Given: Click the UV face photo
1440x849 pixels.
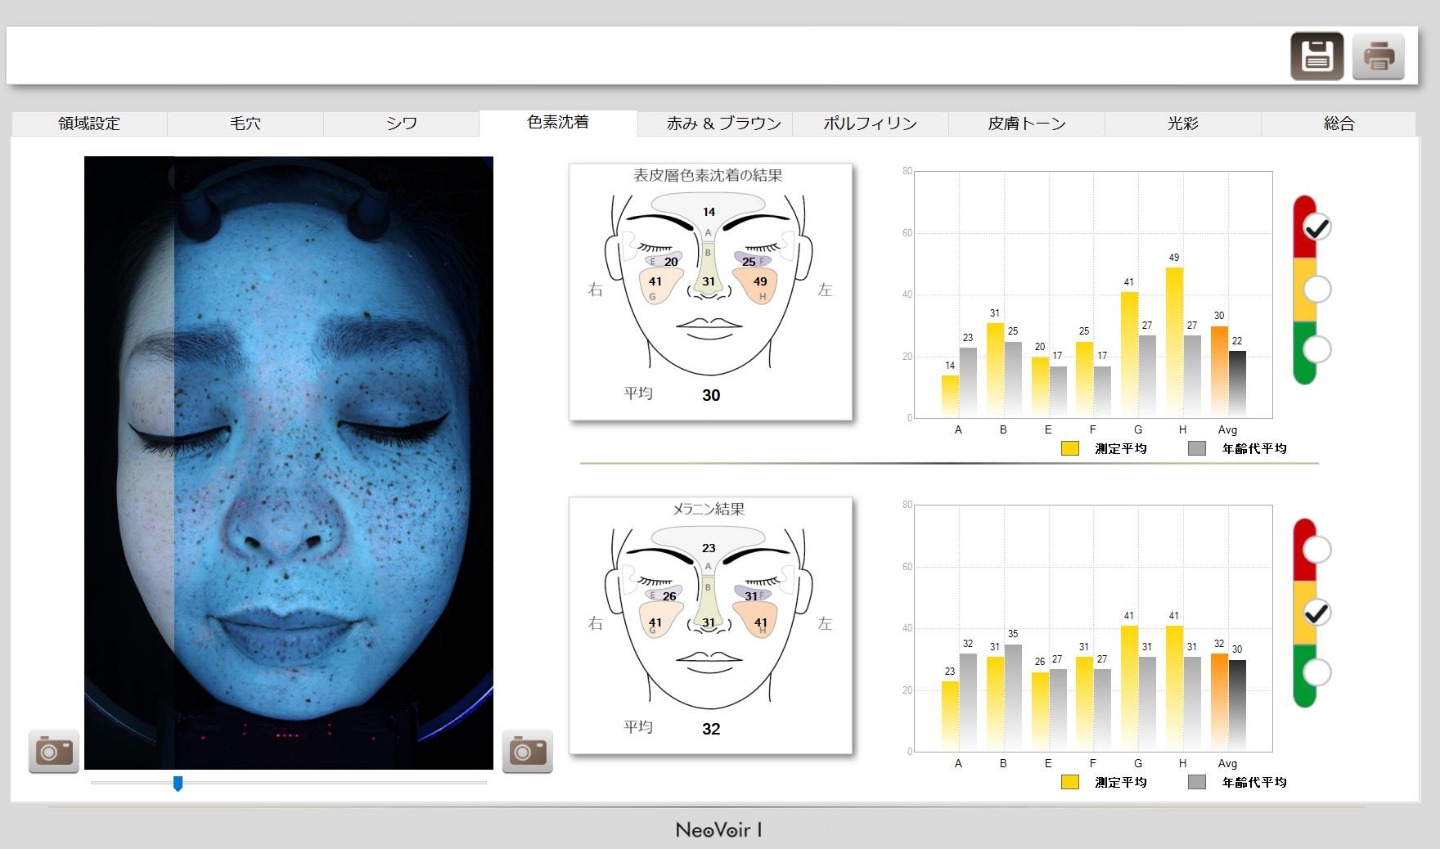Looking at the screenshot, I should click(x=289, y=463).
